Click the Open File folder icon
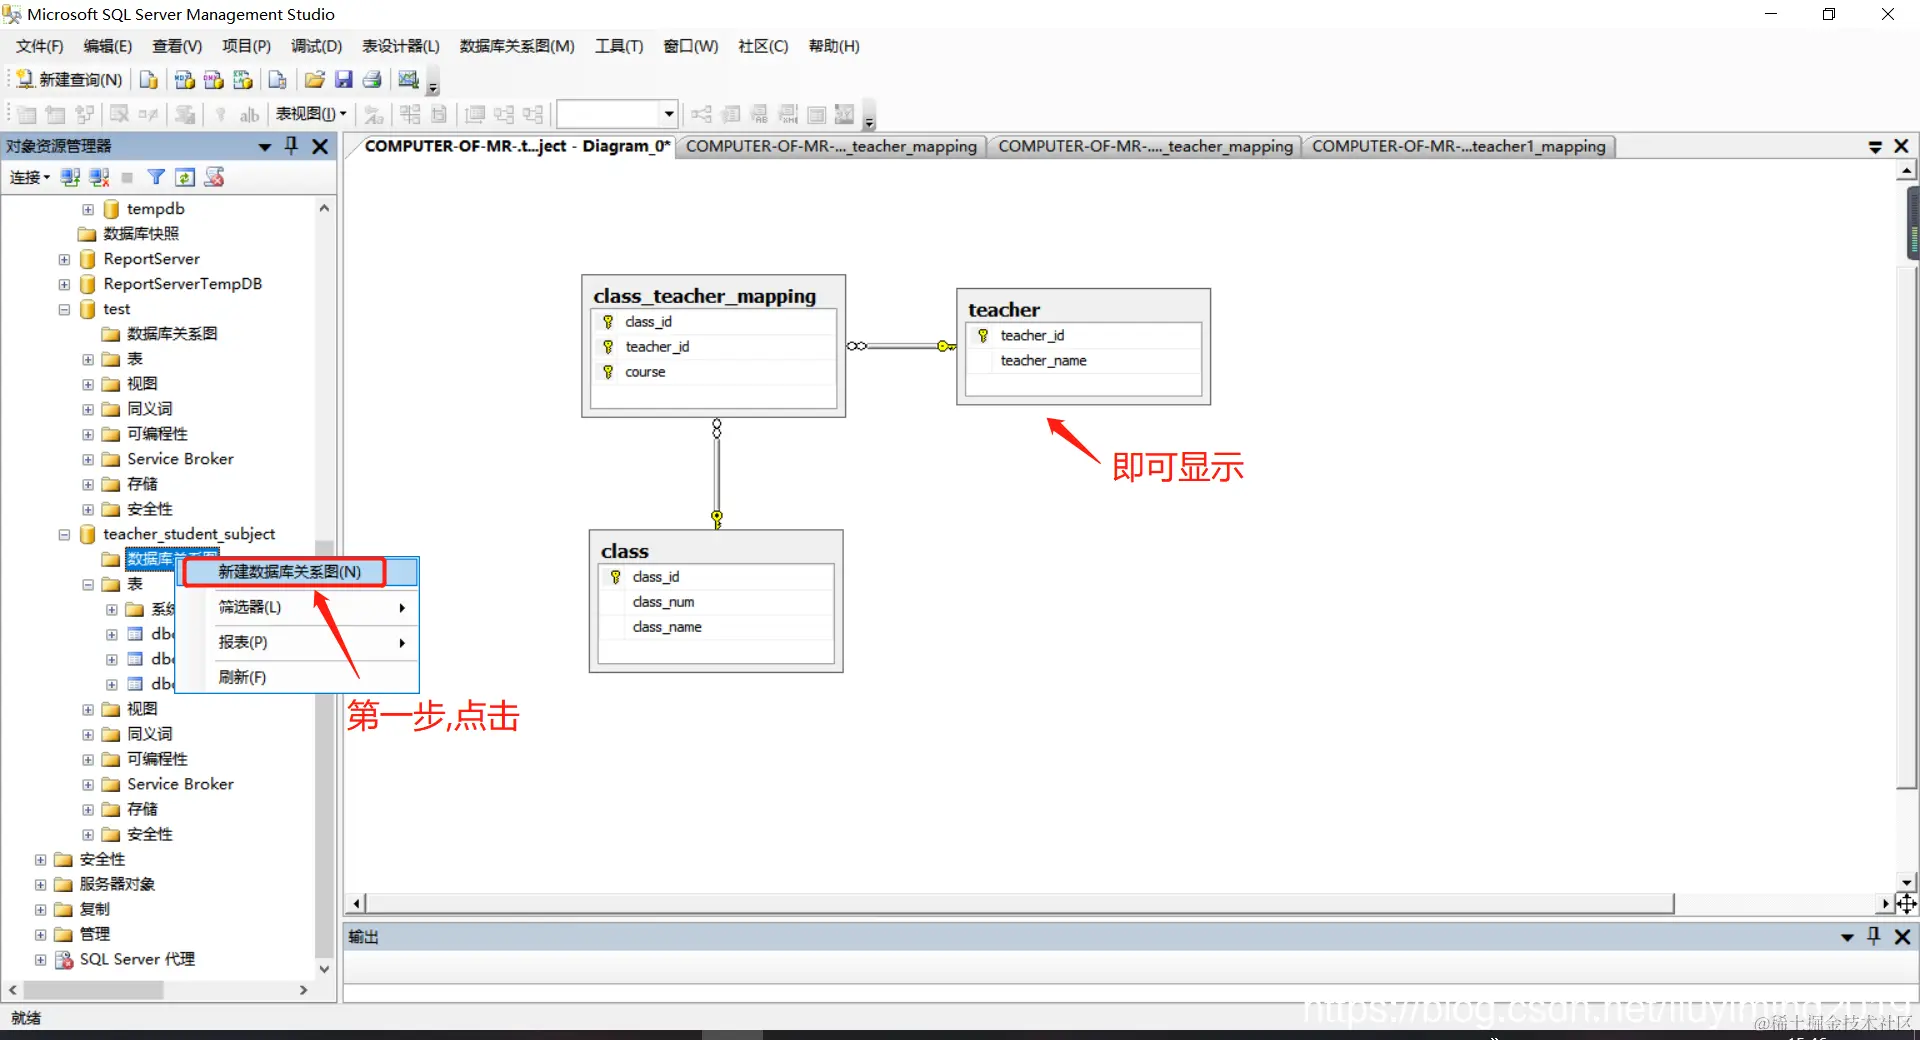1920x1040 pixels. (x=314, y=80)
